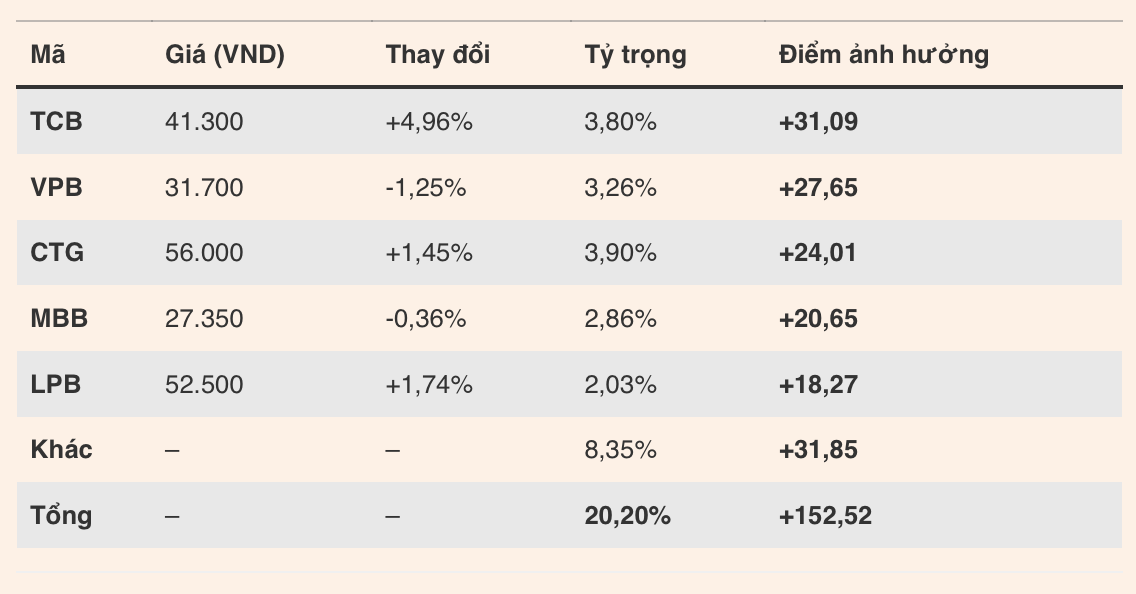Click the Thay đổi column header
Screen dimensions: 1136x594
click(x=438, y=55)
